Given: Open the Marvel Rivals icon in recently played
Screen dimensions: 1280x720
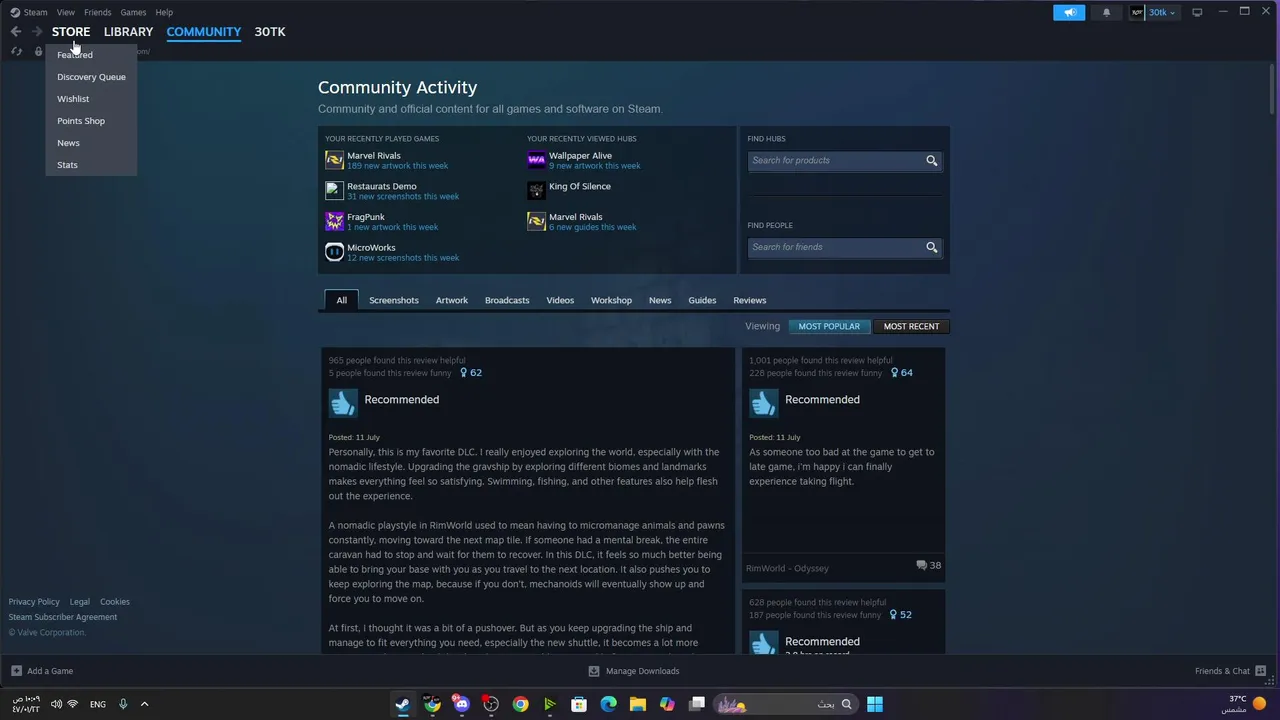Looking at the screenshot, I should coord(334,160).
